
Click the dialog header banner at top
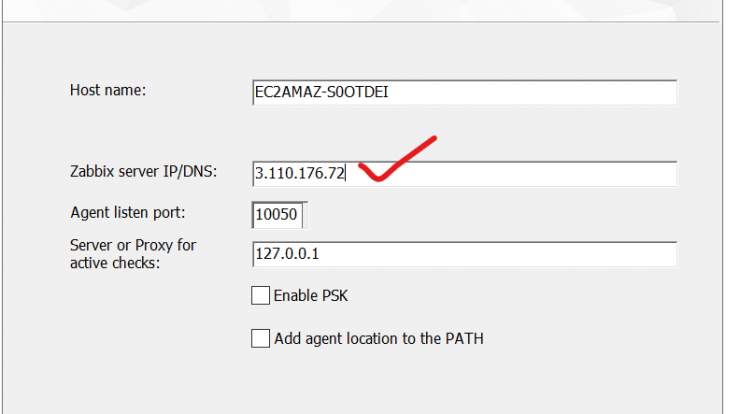pyautogui.click(x=361, y=10)
